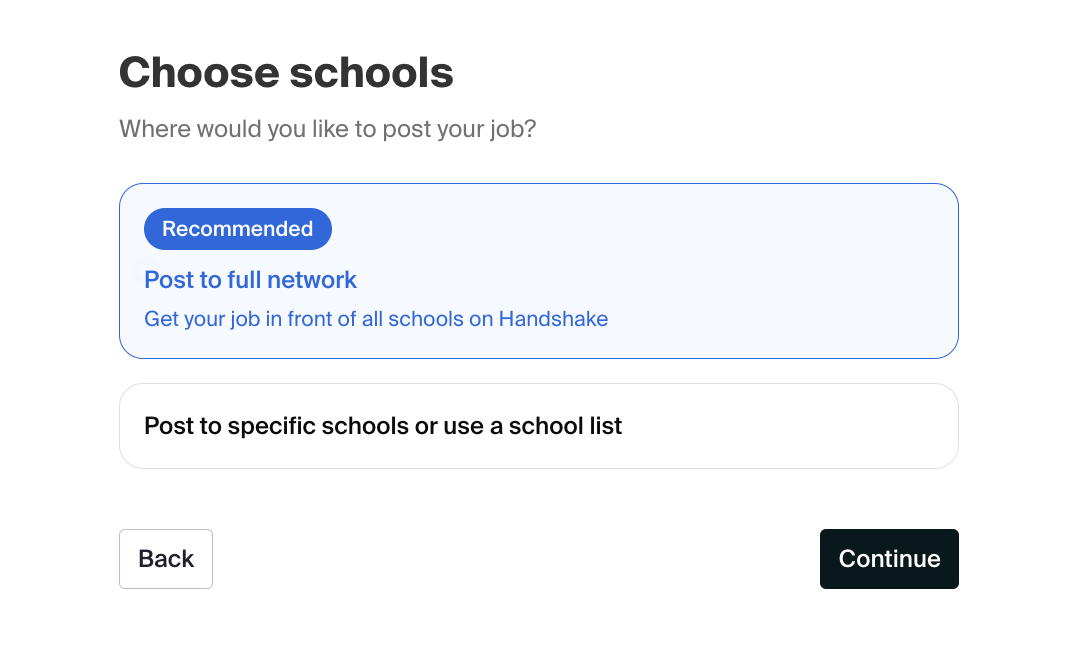
Task: Go back with the Back button
Action: [166, 559]
